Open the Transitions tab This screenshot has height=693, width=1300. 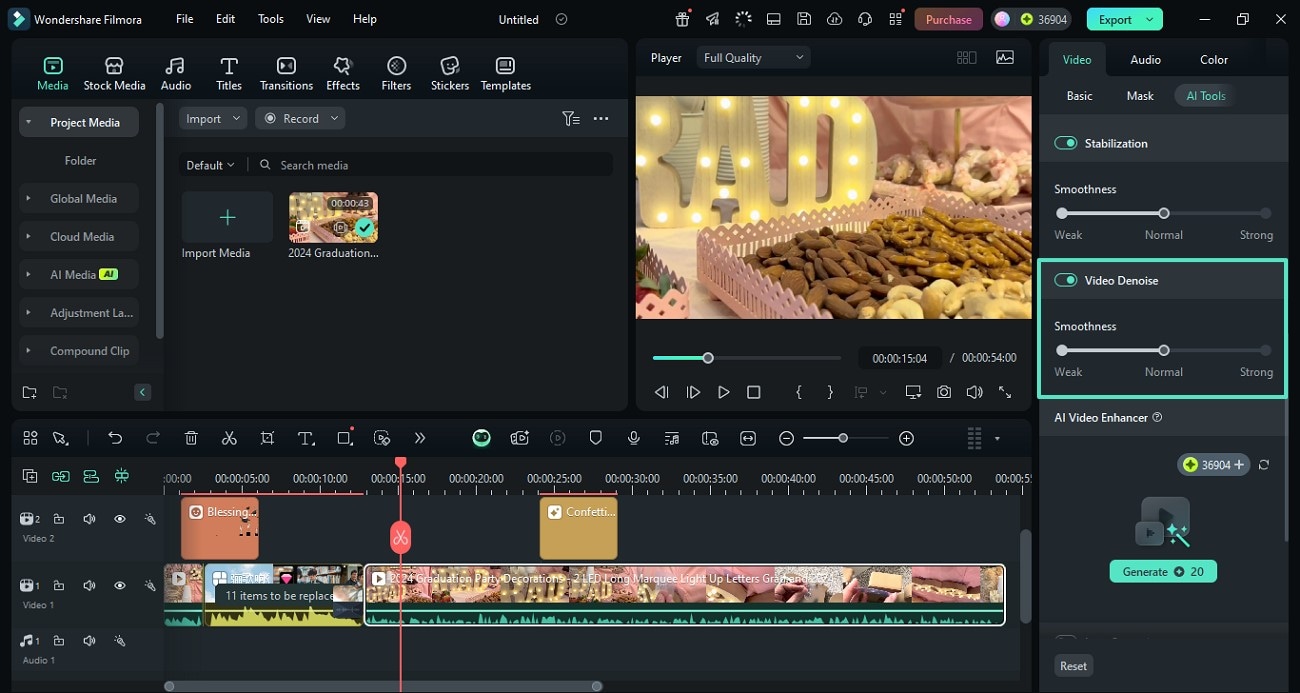(x=286, y=73)
